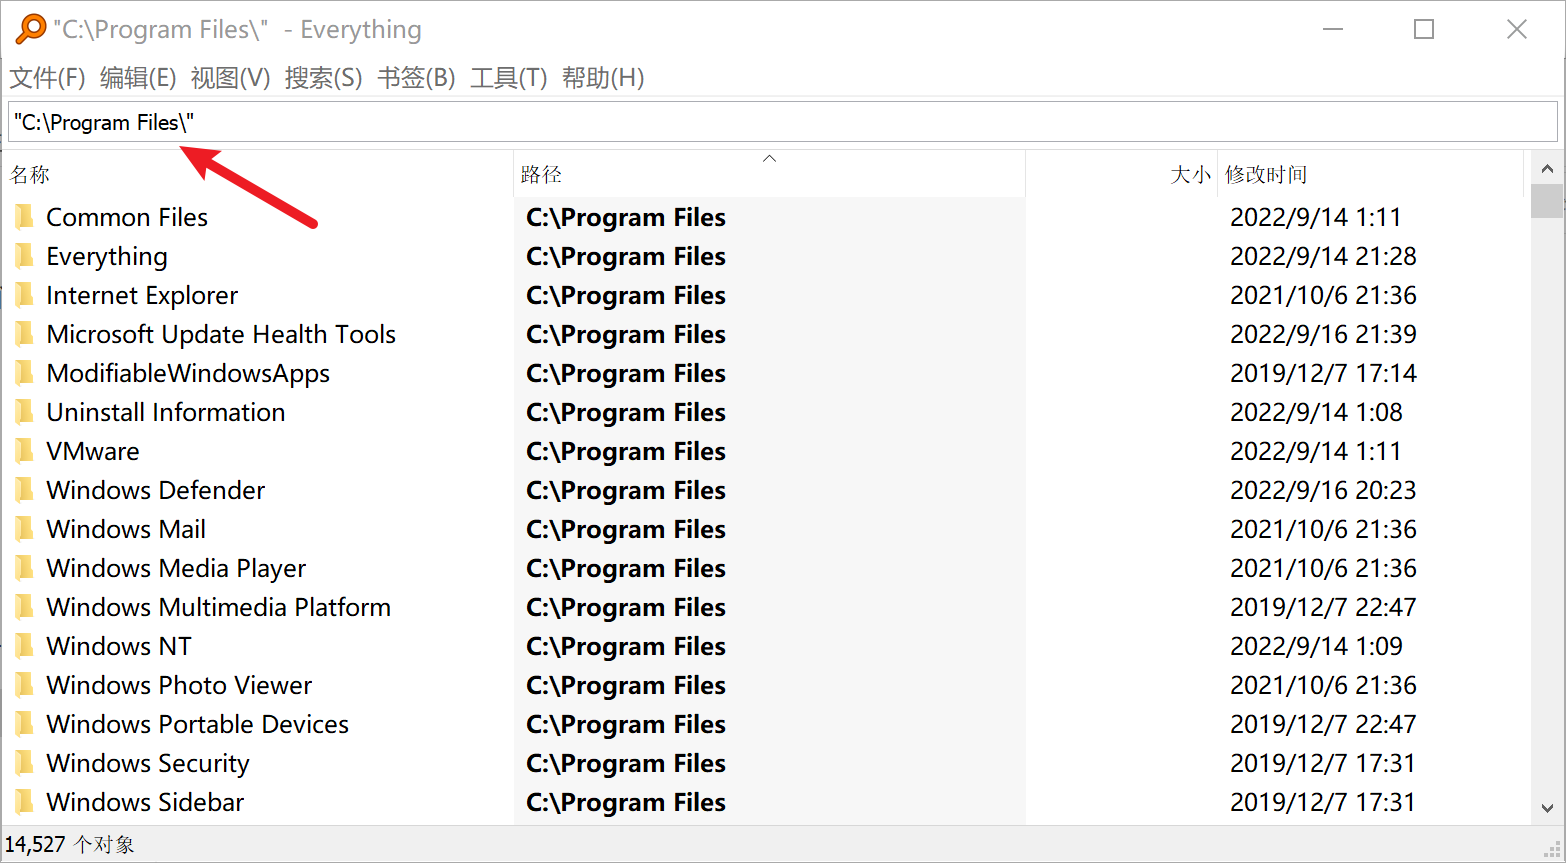Open the 书签(B) bookmarks menu

(416, 77)
